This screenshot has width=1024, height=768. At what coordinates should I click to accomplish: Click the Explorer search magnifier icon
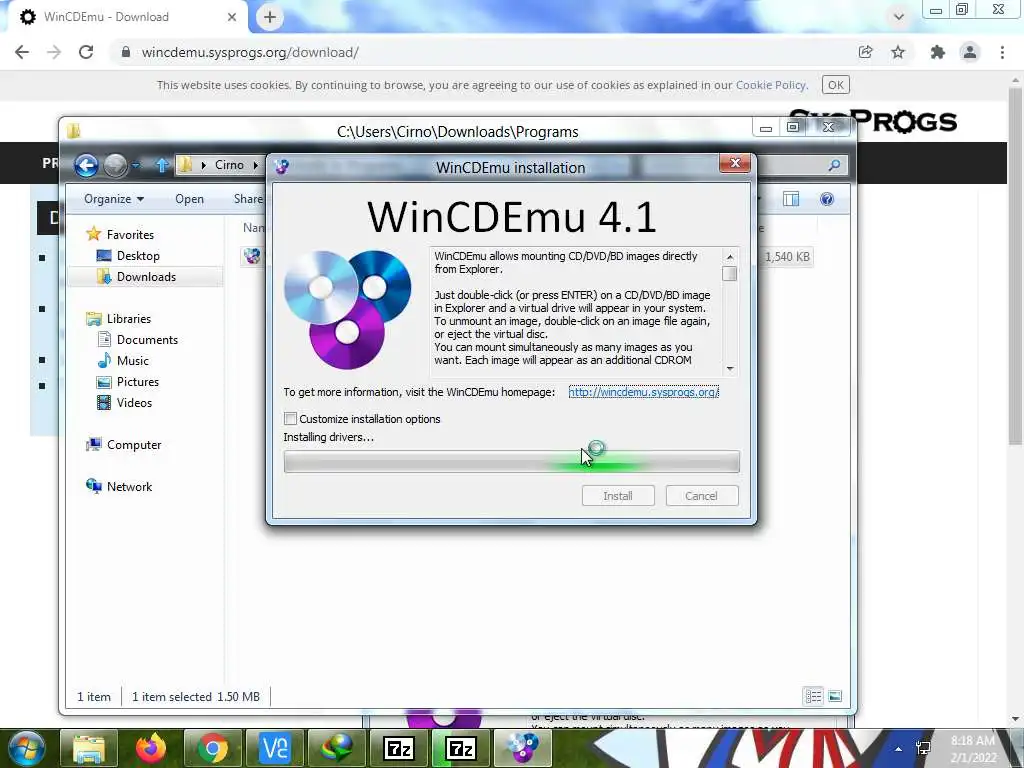click(834, 165)
